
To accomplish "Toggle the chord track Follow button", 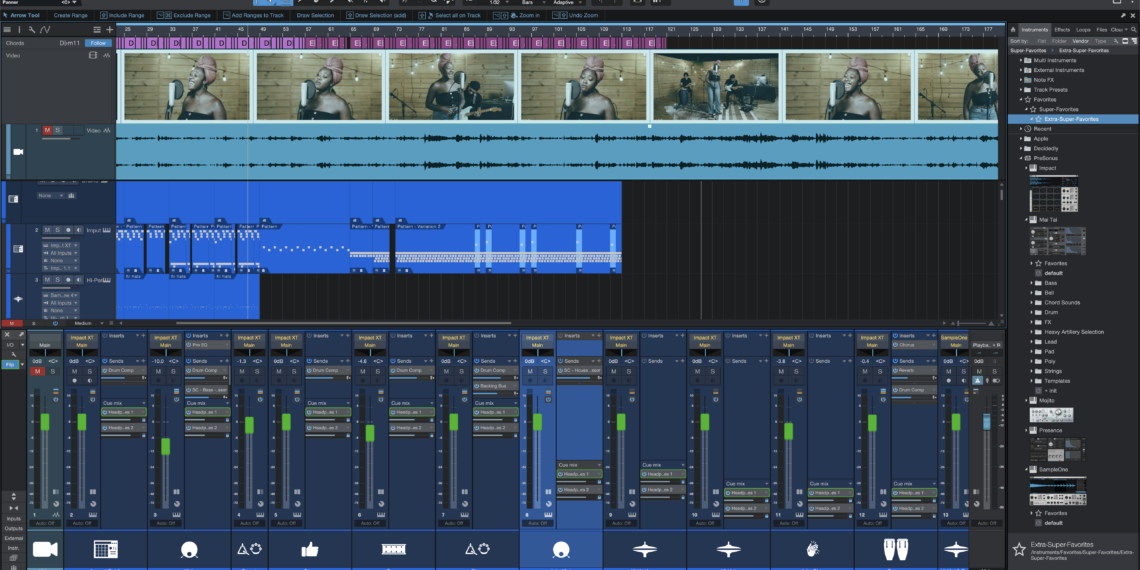I will tap(98, 43).
